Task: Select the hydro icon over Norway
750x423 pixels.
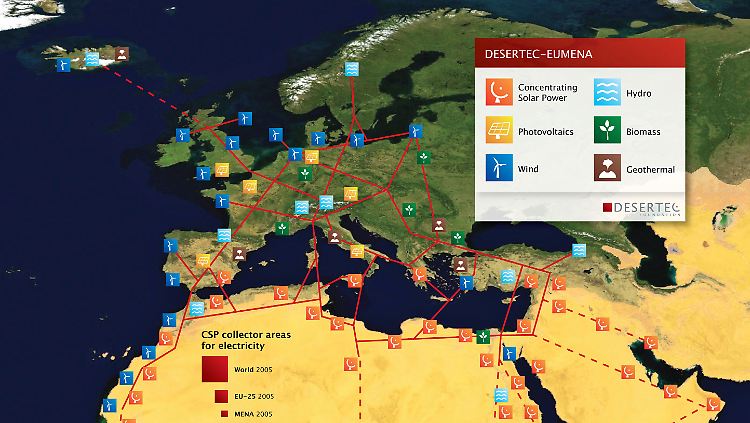Action: tap(351, 69)
